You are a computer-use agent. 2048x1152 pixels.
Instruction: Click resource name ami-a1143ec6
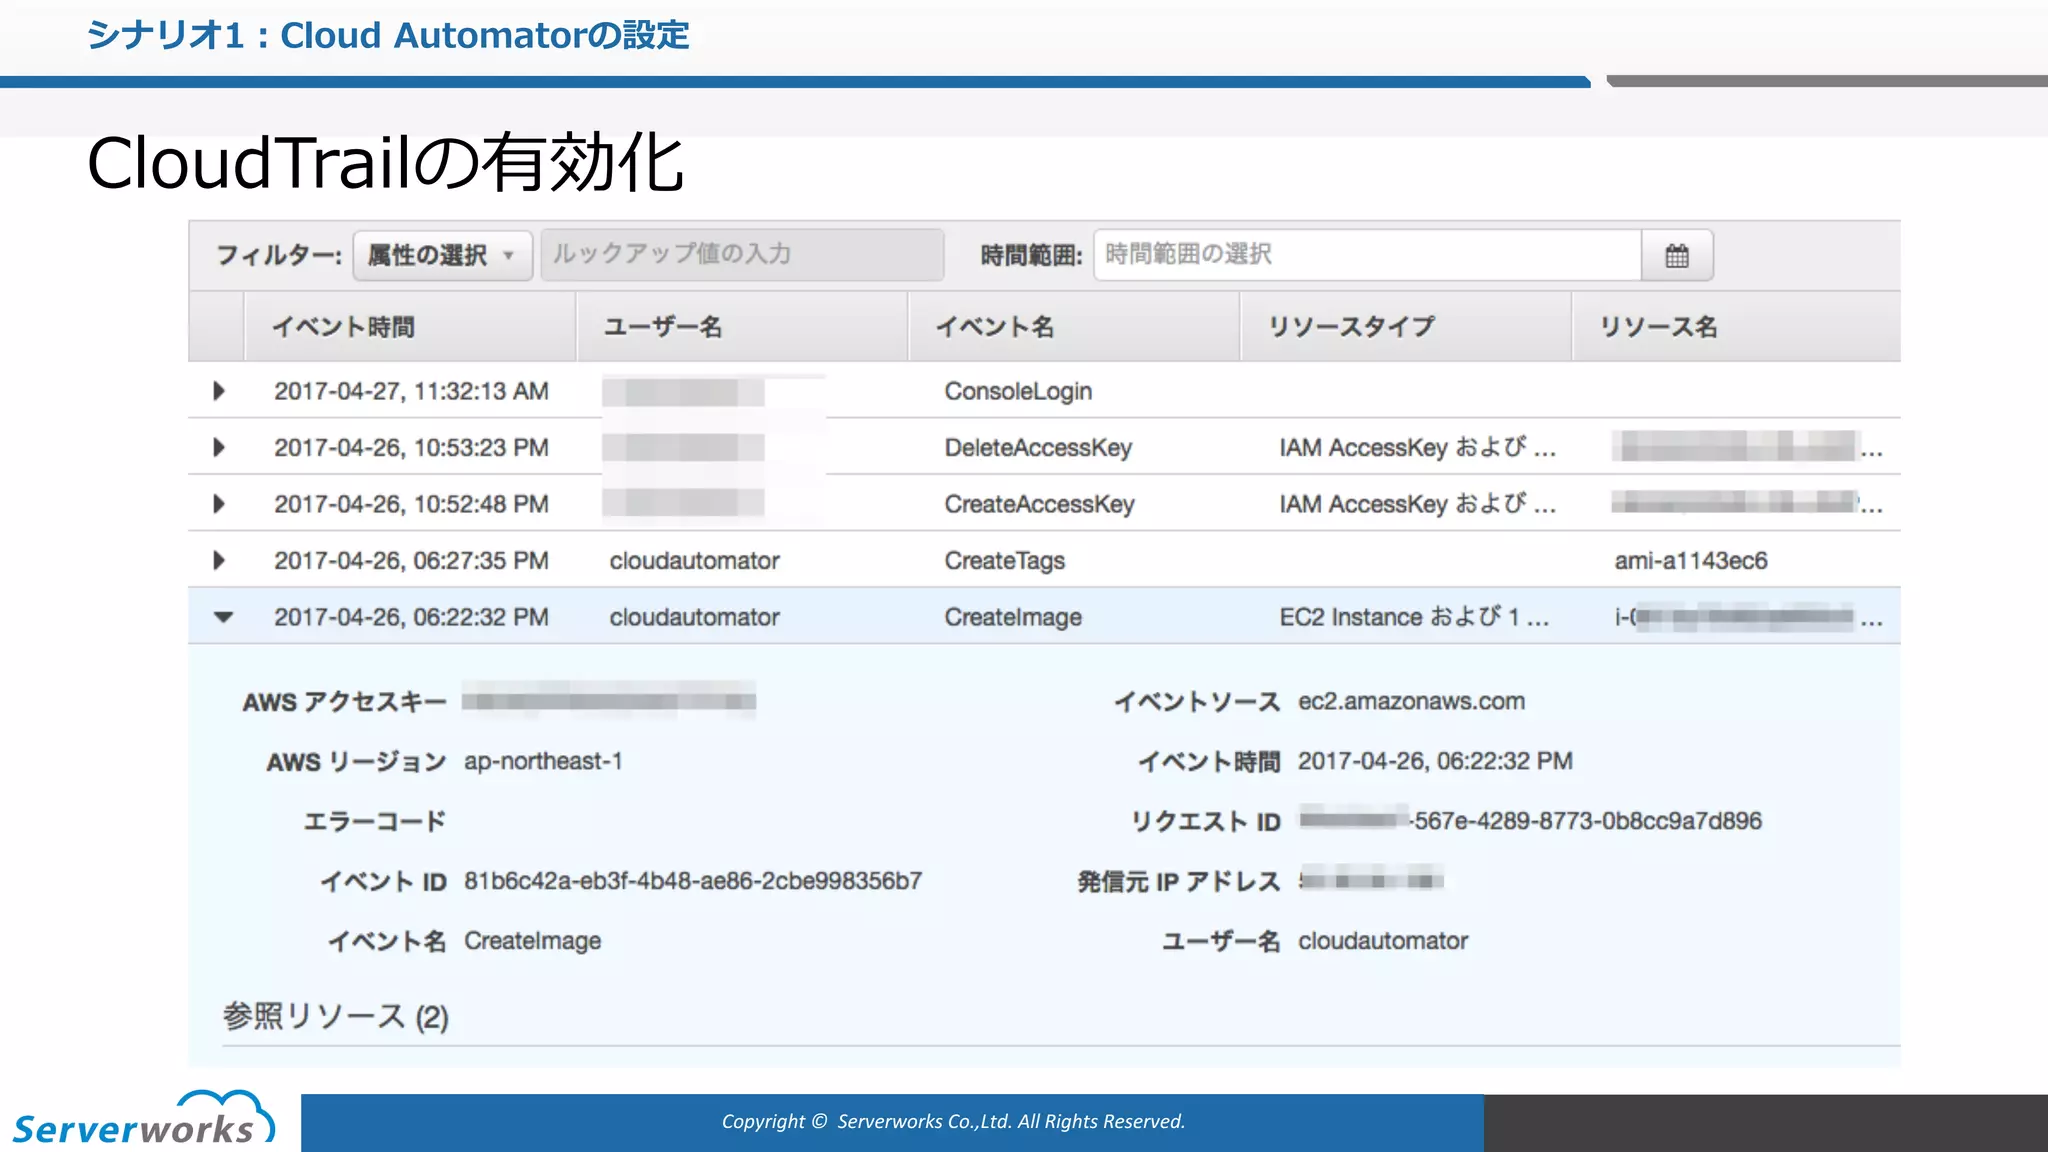(1691, 560)
